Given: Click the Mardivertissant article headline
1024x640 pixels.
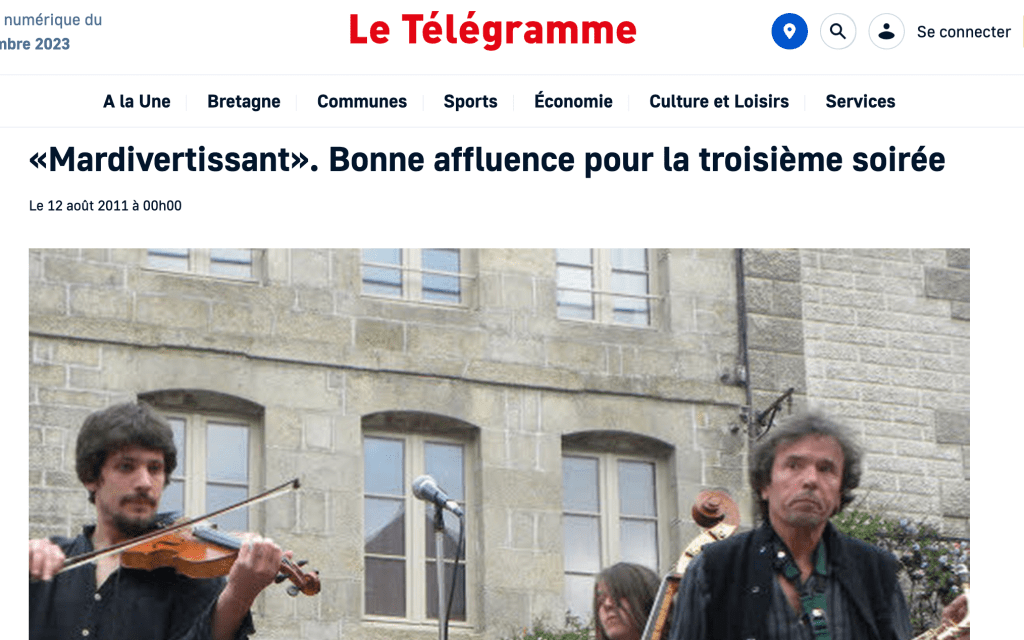Looking at the screenshot, I should [487, 160].
